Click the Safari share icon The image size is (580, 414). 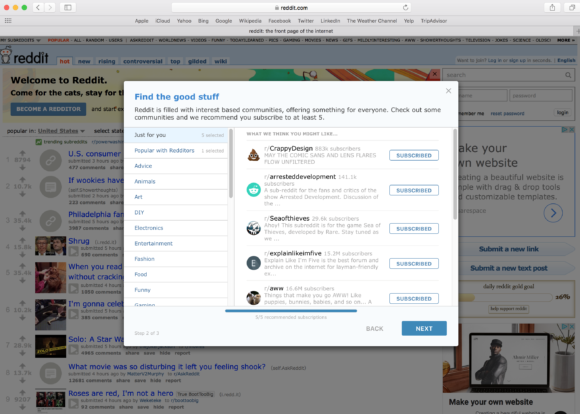pos(552,7)
